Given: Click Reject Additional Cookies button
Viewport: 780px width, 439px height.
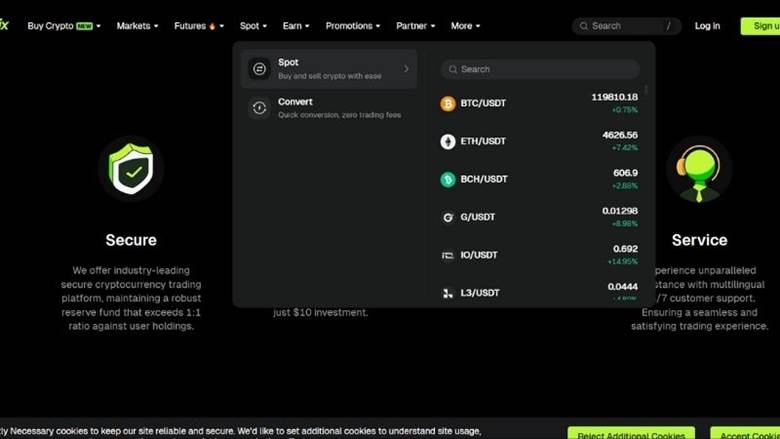Looking at the screenshot, I should [x=631, y=433].
